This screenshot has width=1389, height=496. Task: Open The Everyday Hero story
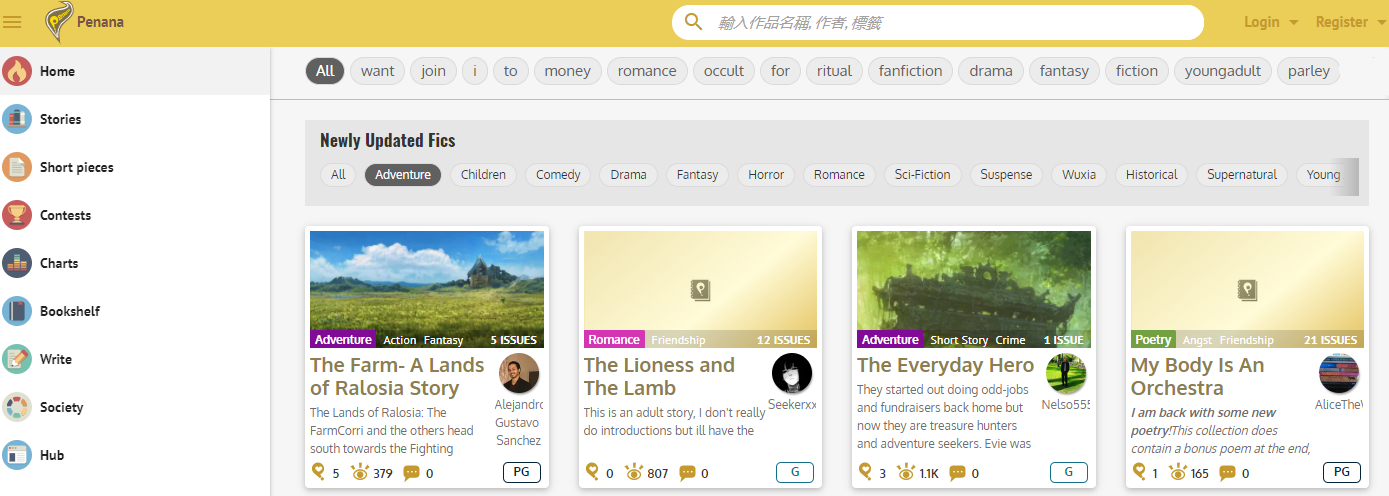pos(945,365)
